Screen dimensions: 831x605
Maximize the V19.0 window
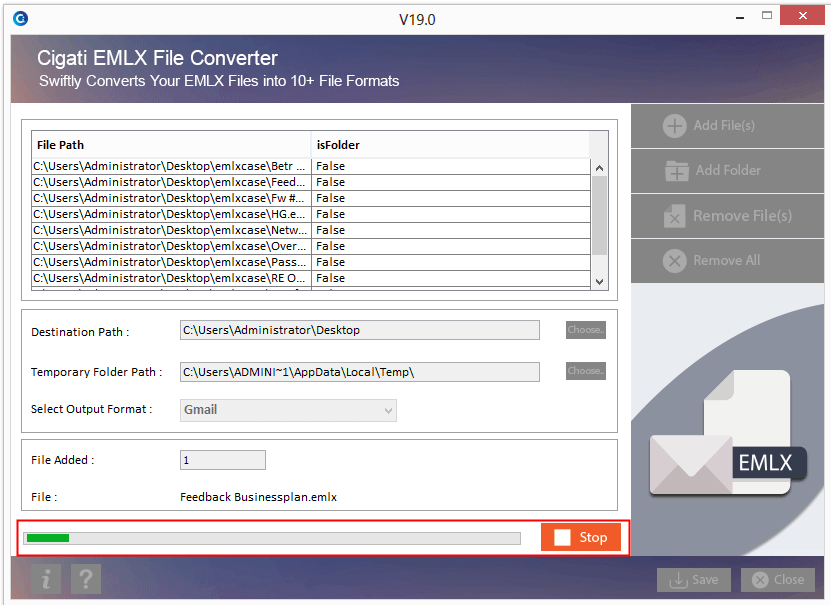pyautogui.click(x=767, y=16)
